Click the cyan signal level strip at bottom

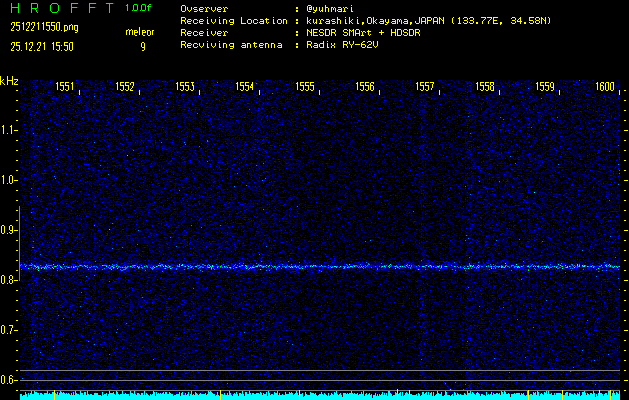(x=320, y=395)
